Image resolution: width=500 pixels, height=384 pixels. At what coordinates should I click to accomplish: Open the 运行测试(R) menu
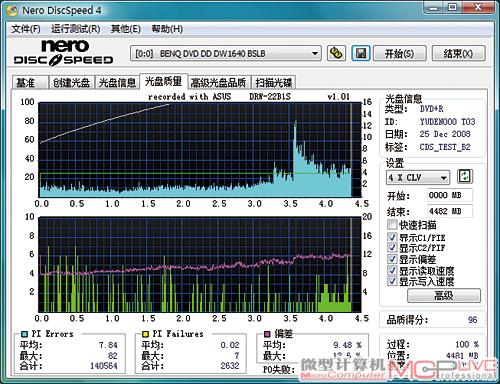(76, 29)
